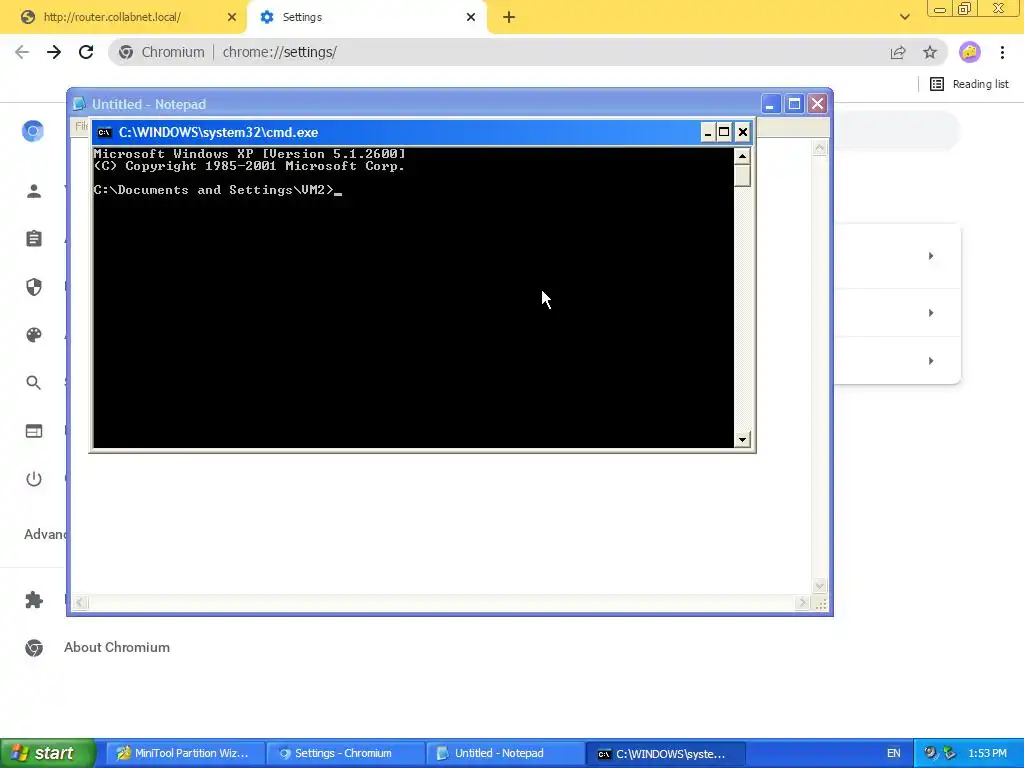This screenshot has width=1024, height=768.
Task: Open the Reading list
Action: pos(969,84)
